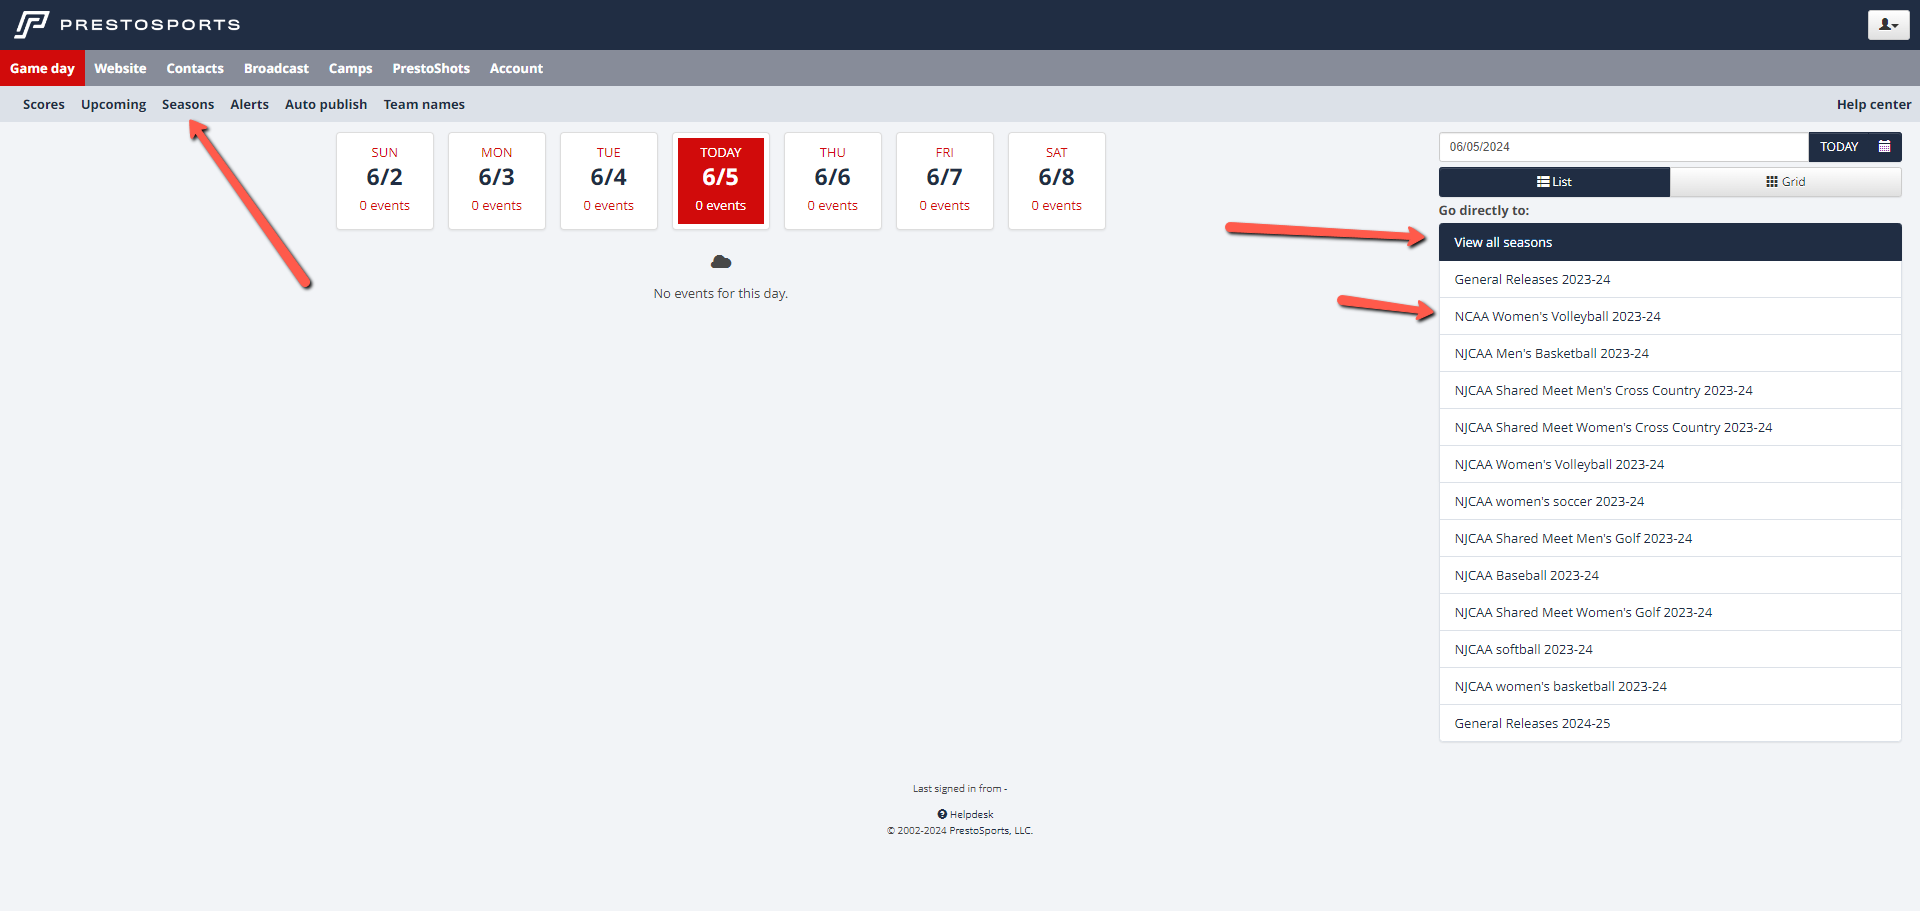
Task: Open the Contacts tab
Action: click(195, 68)
